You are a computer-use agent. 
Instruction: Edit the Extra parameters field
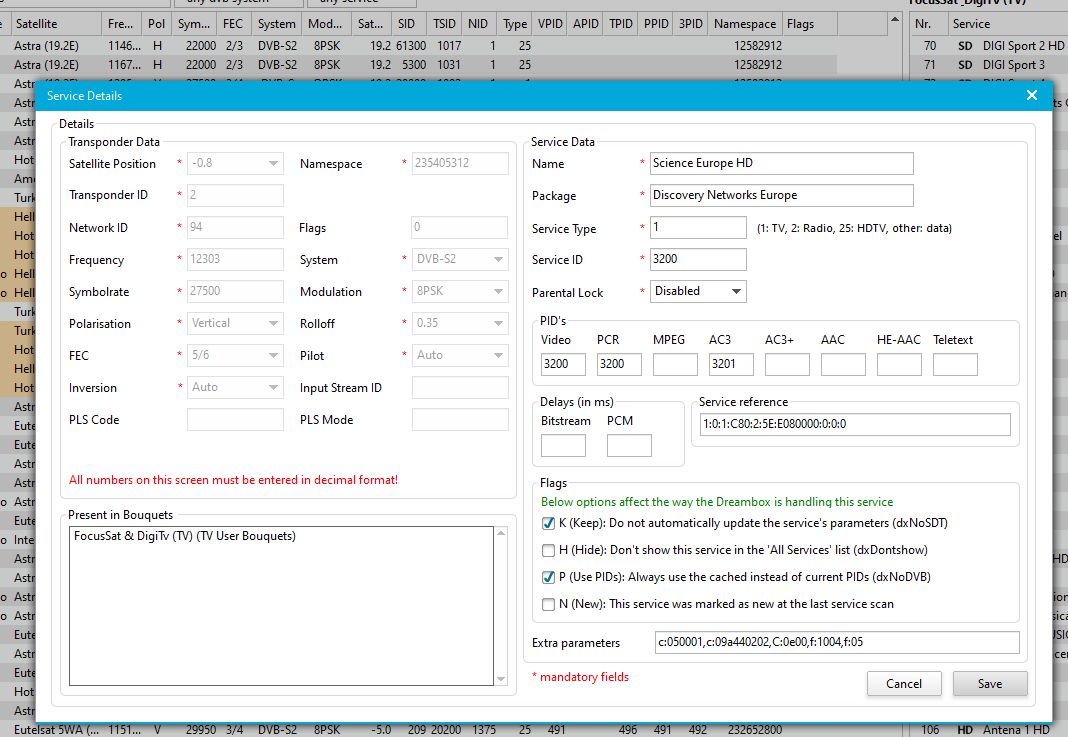coord(837,642)
